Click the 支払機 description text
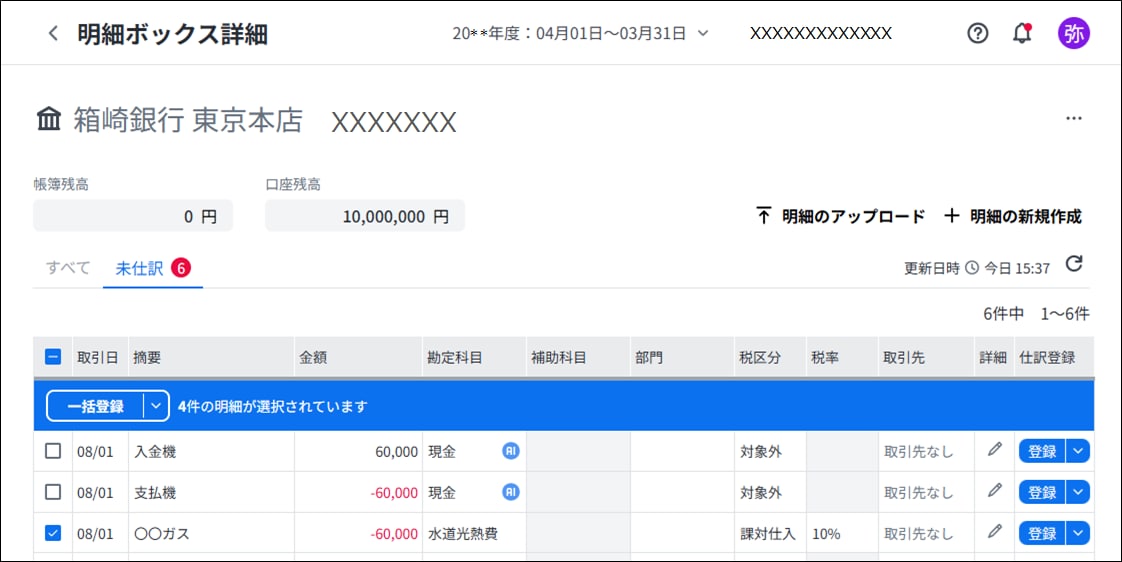Viewport: 1122px width, 562px height. [155, 493]
